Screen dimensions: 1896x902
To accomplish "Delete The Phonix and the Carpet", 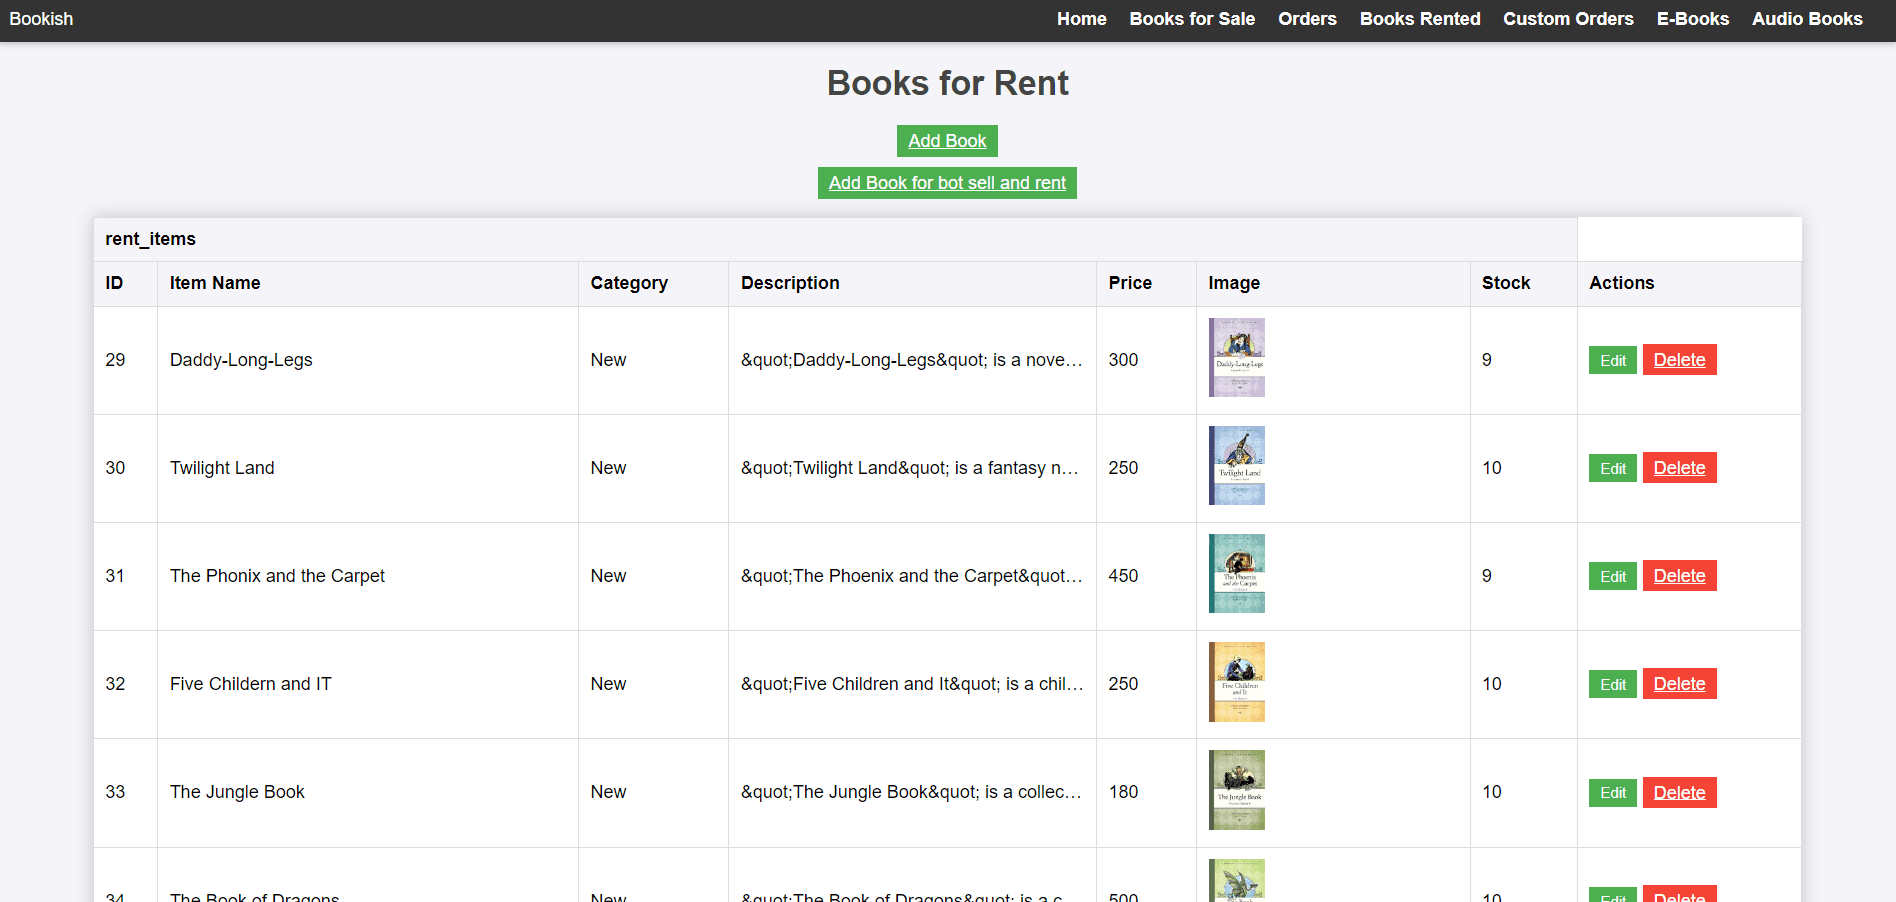I will point(1679,576).
